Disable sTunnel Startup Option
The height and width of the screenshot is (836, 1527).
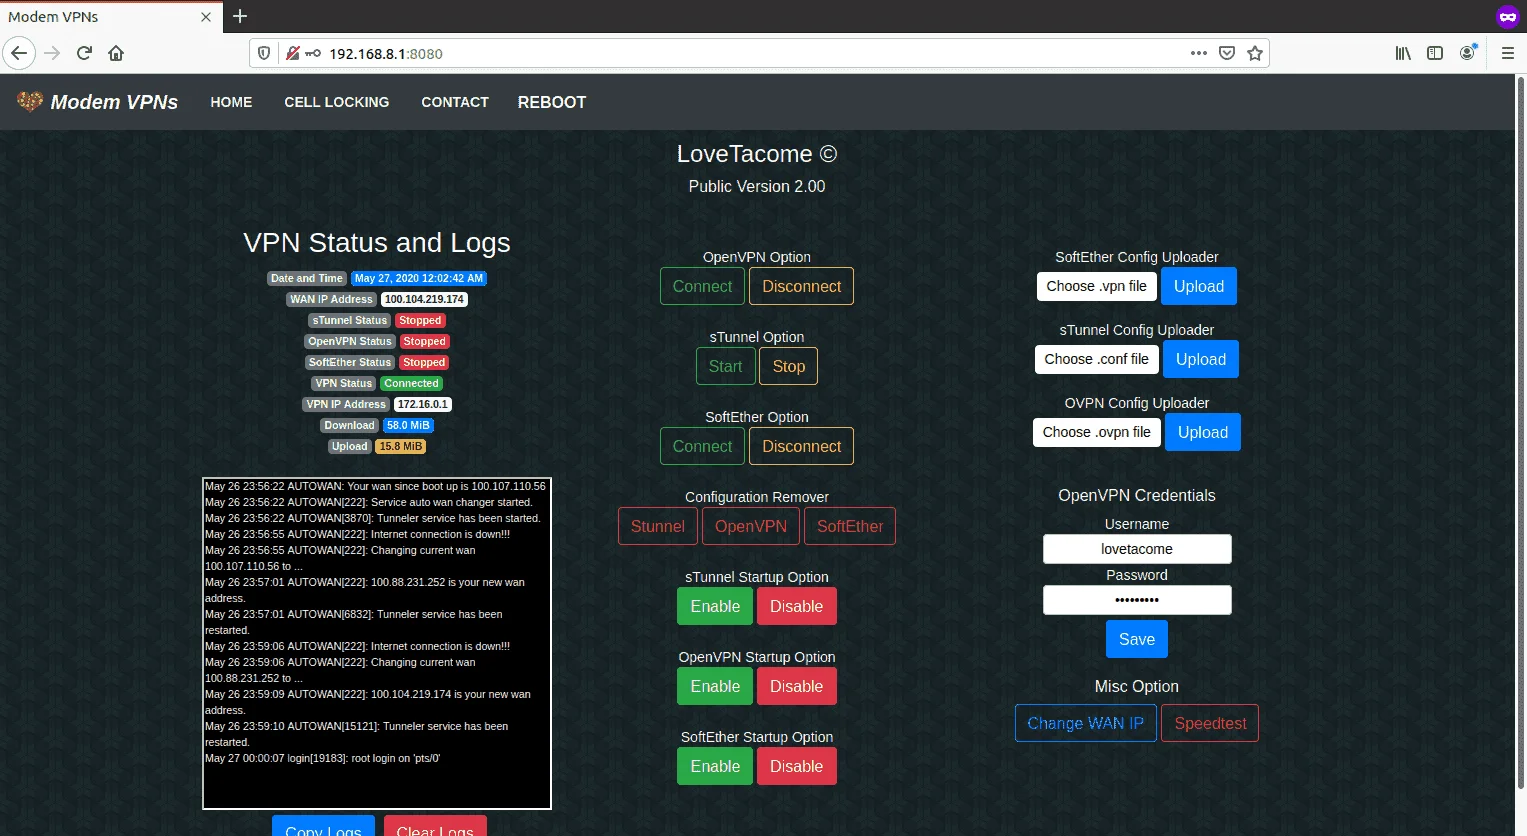pyautogui.click(x=797, y=606)
